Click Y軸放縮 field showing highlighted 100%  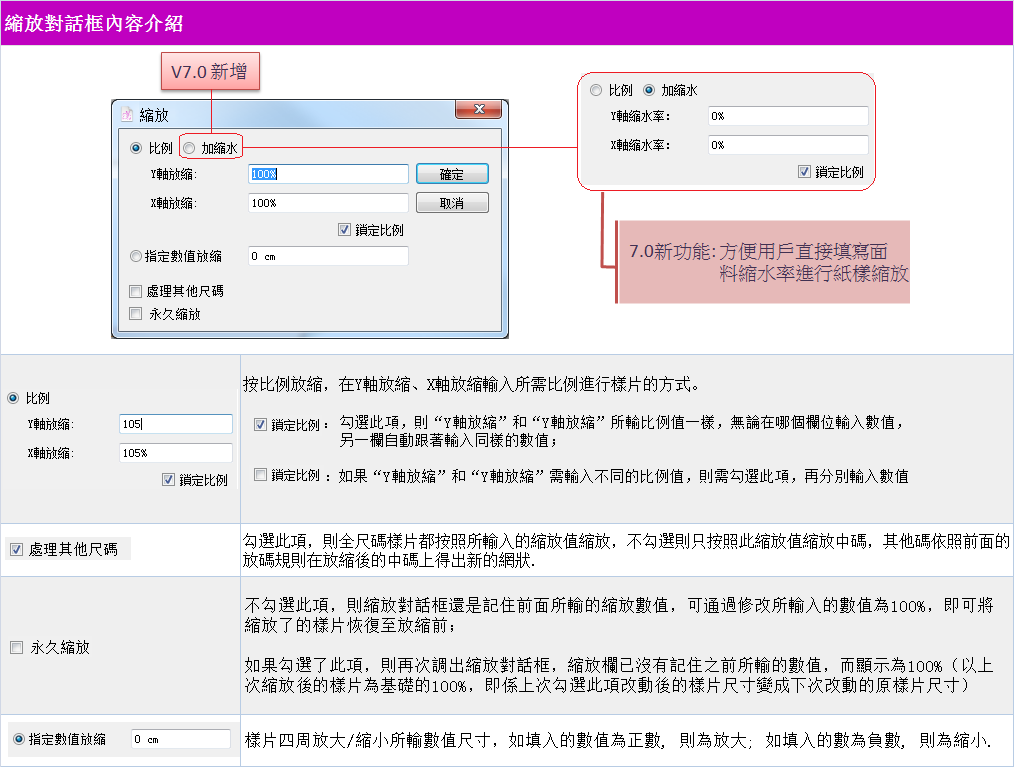(x=328, y=174)
